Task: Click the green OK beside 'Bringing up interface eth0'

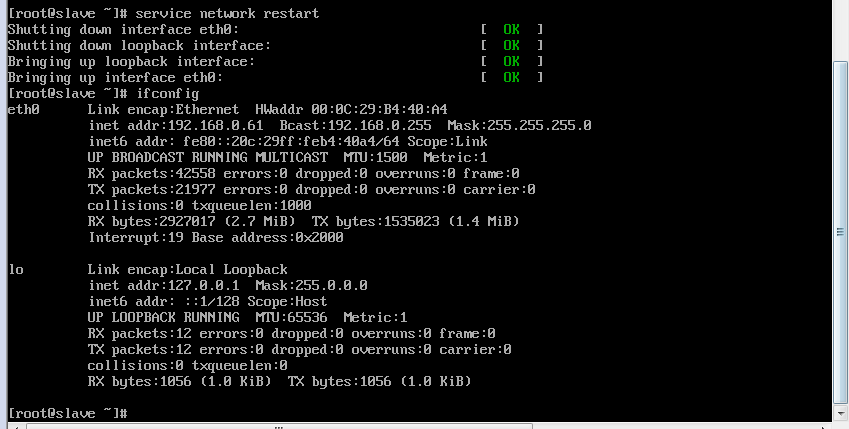Action: 511,77
